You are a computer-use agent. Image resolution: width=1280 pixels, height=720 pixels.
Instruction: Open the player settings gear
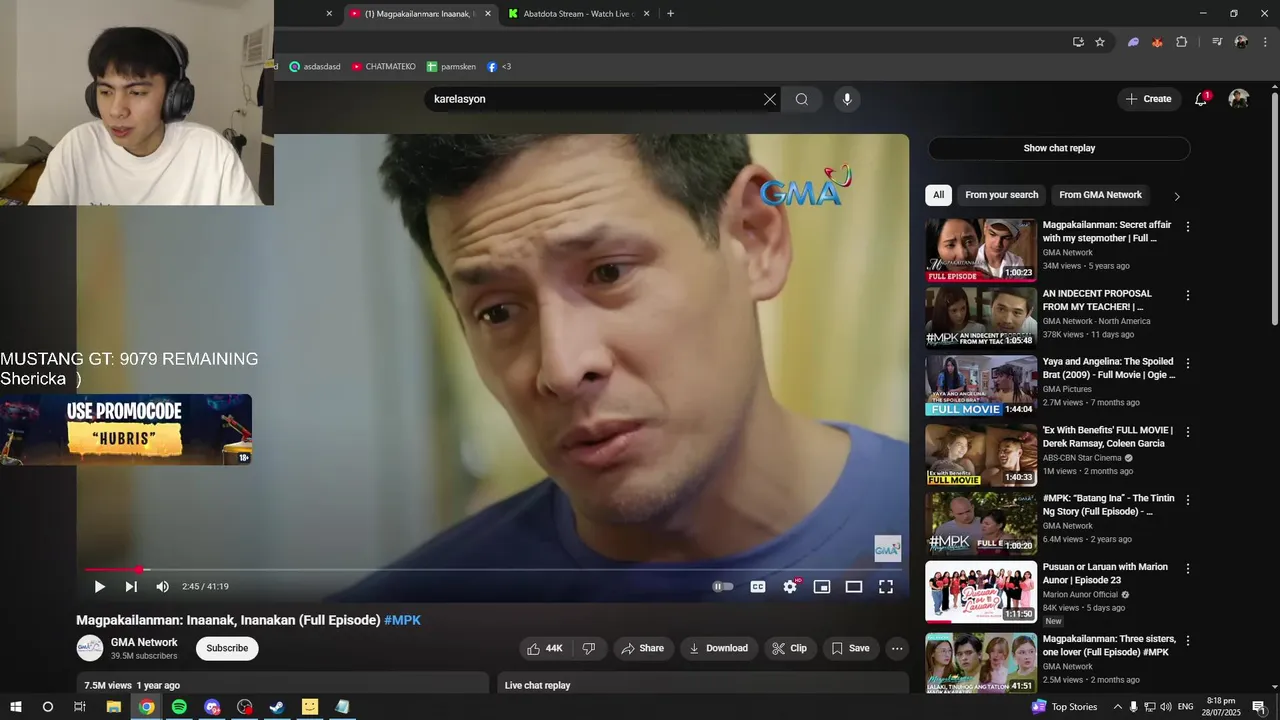[790, 587]
